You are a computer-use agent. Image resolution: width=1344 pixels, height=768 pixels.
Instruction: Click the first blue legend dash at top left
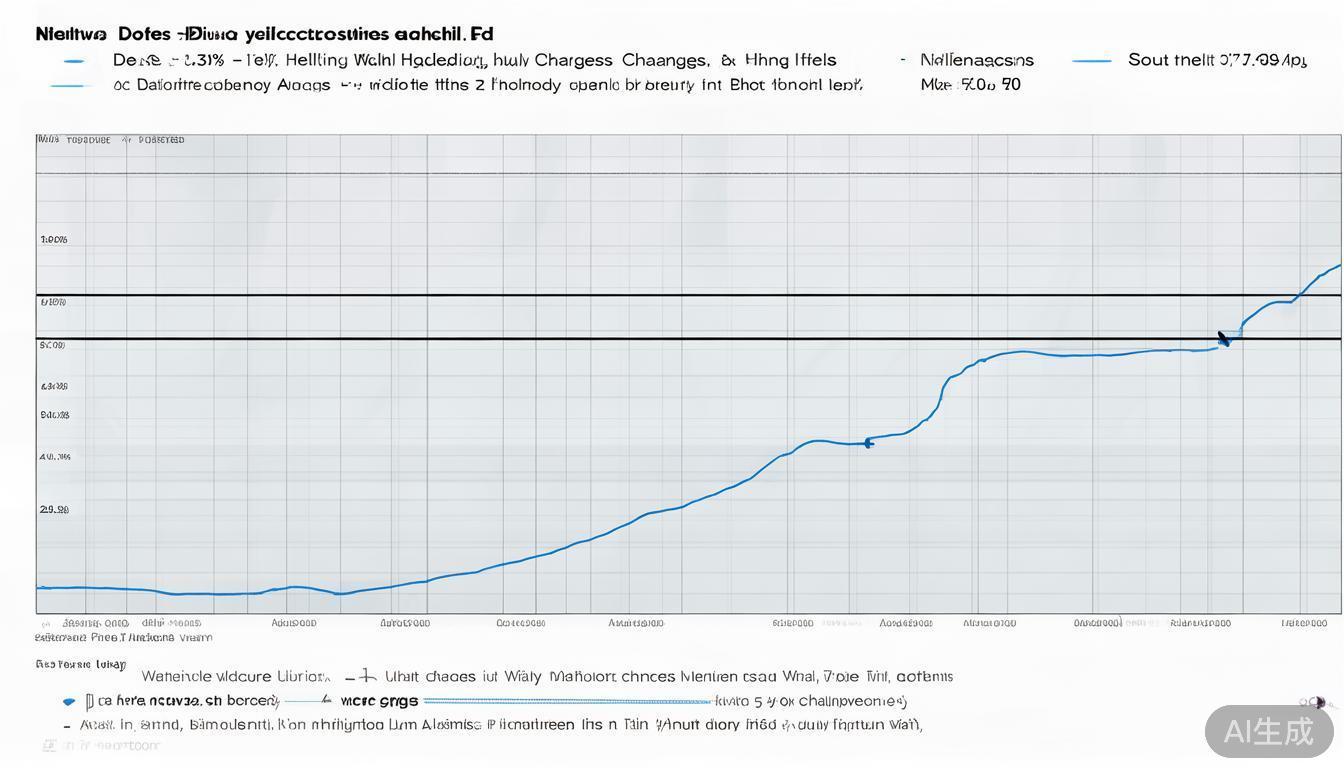tap(74, 61)
